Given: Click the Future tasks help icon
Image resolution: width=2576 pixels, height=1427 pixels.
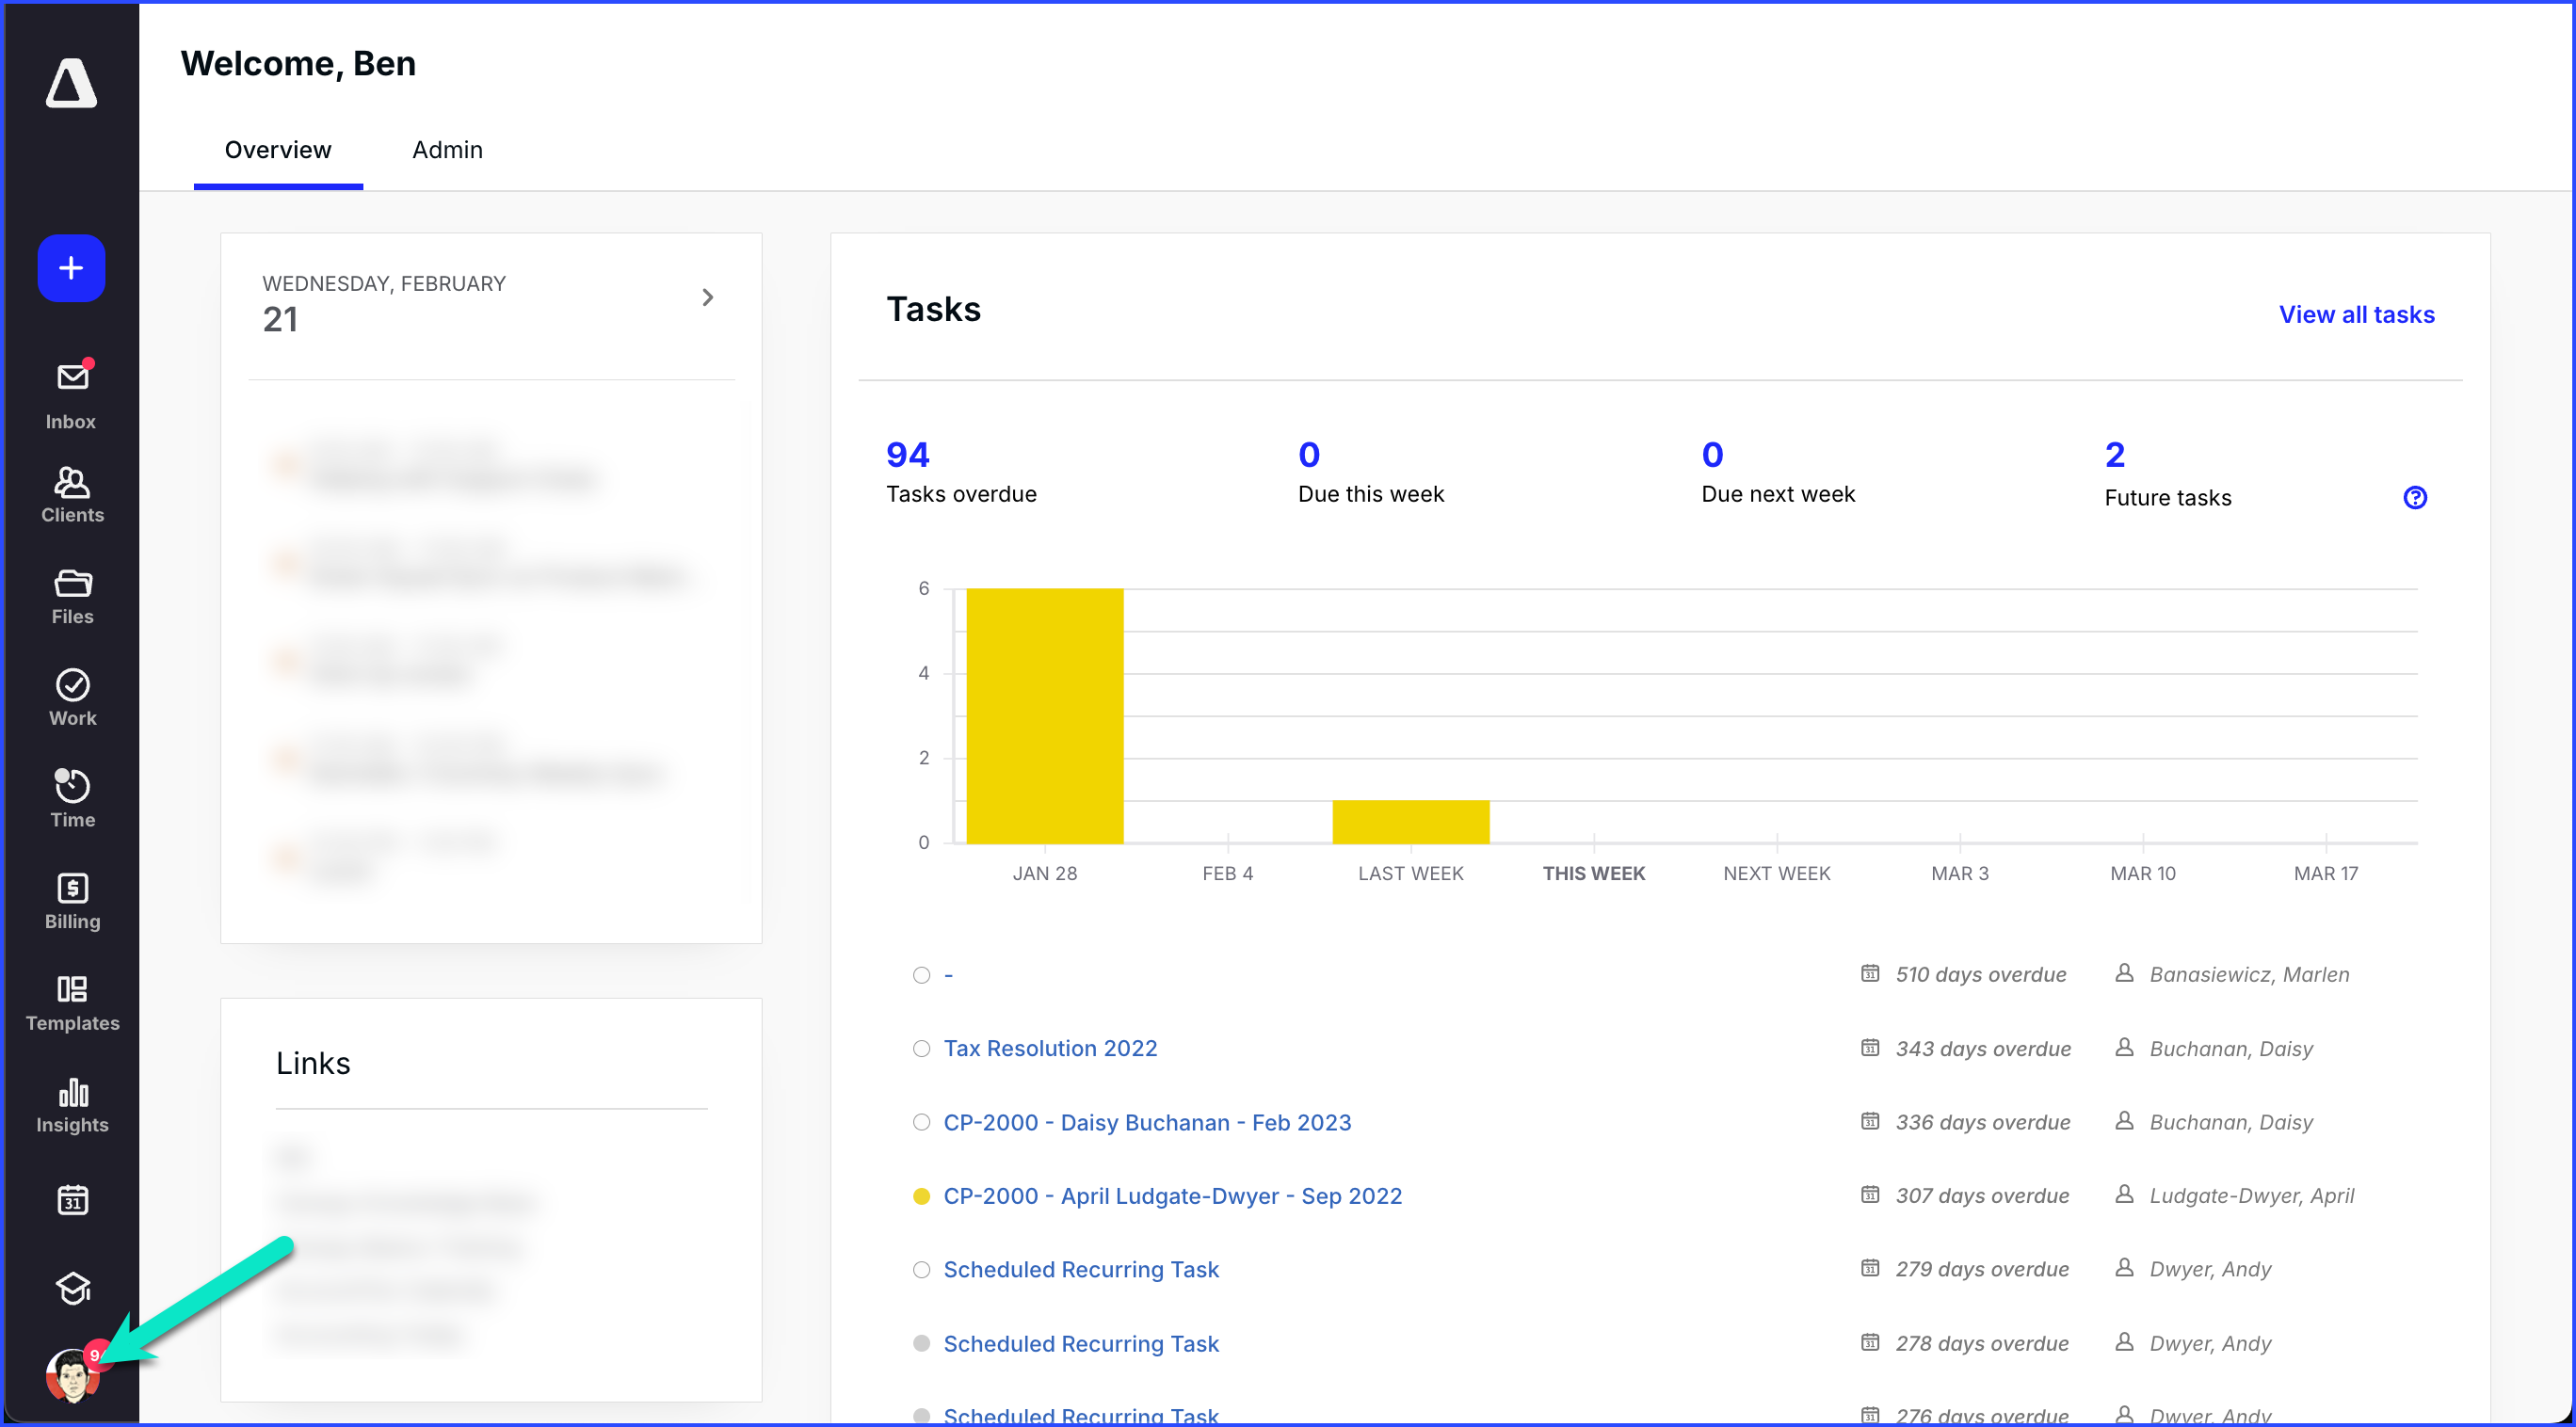Looking at the screenshot, I should click(2415, 497).
